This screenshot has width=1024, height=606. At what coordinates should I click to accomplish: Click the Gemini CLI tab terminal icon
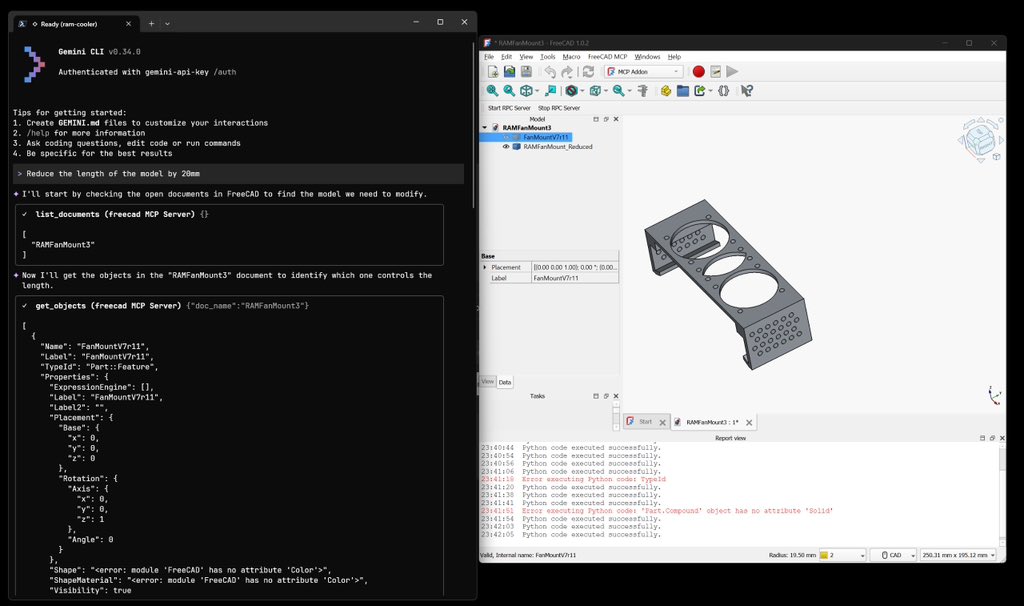22,24
